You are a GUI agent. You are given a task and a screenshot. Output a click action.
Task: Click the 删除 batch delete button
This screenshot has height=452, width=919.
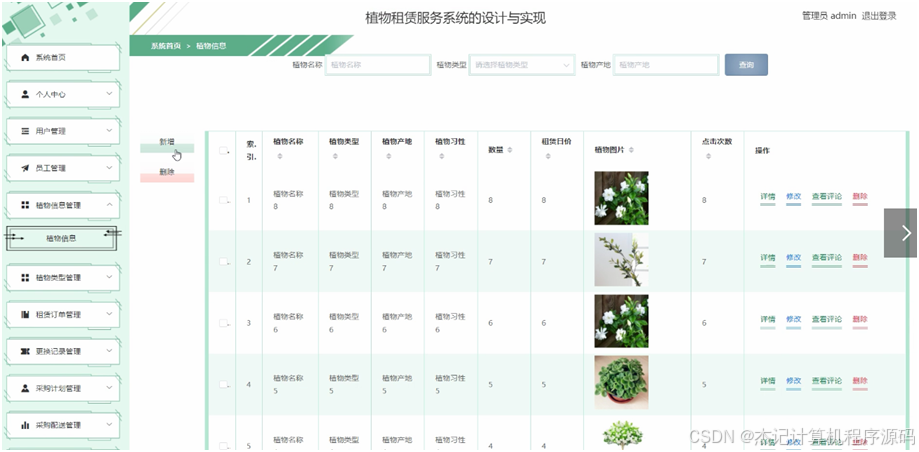tap(167, 175)
